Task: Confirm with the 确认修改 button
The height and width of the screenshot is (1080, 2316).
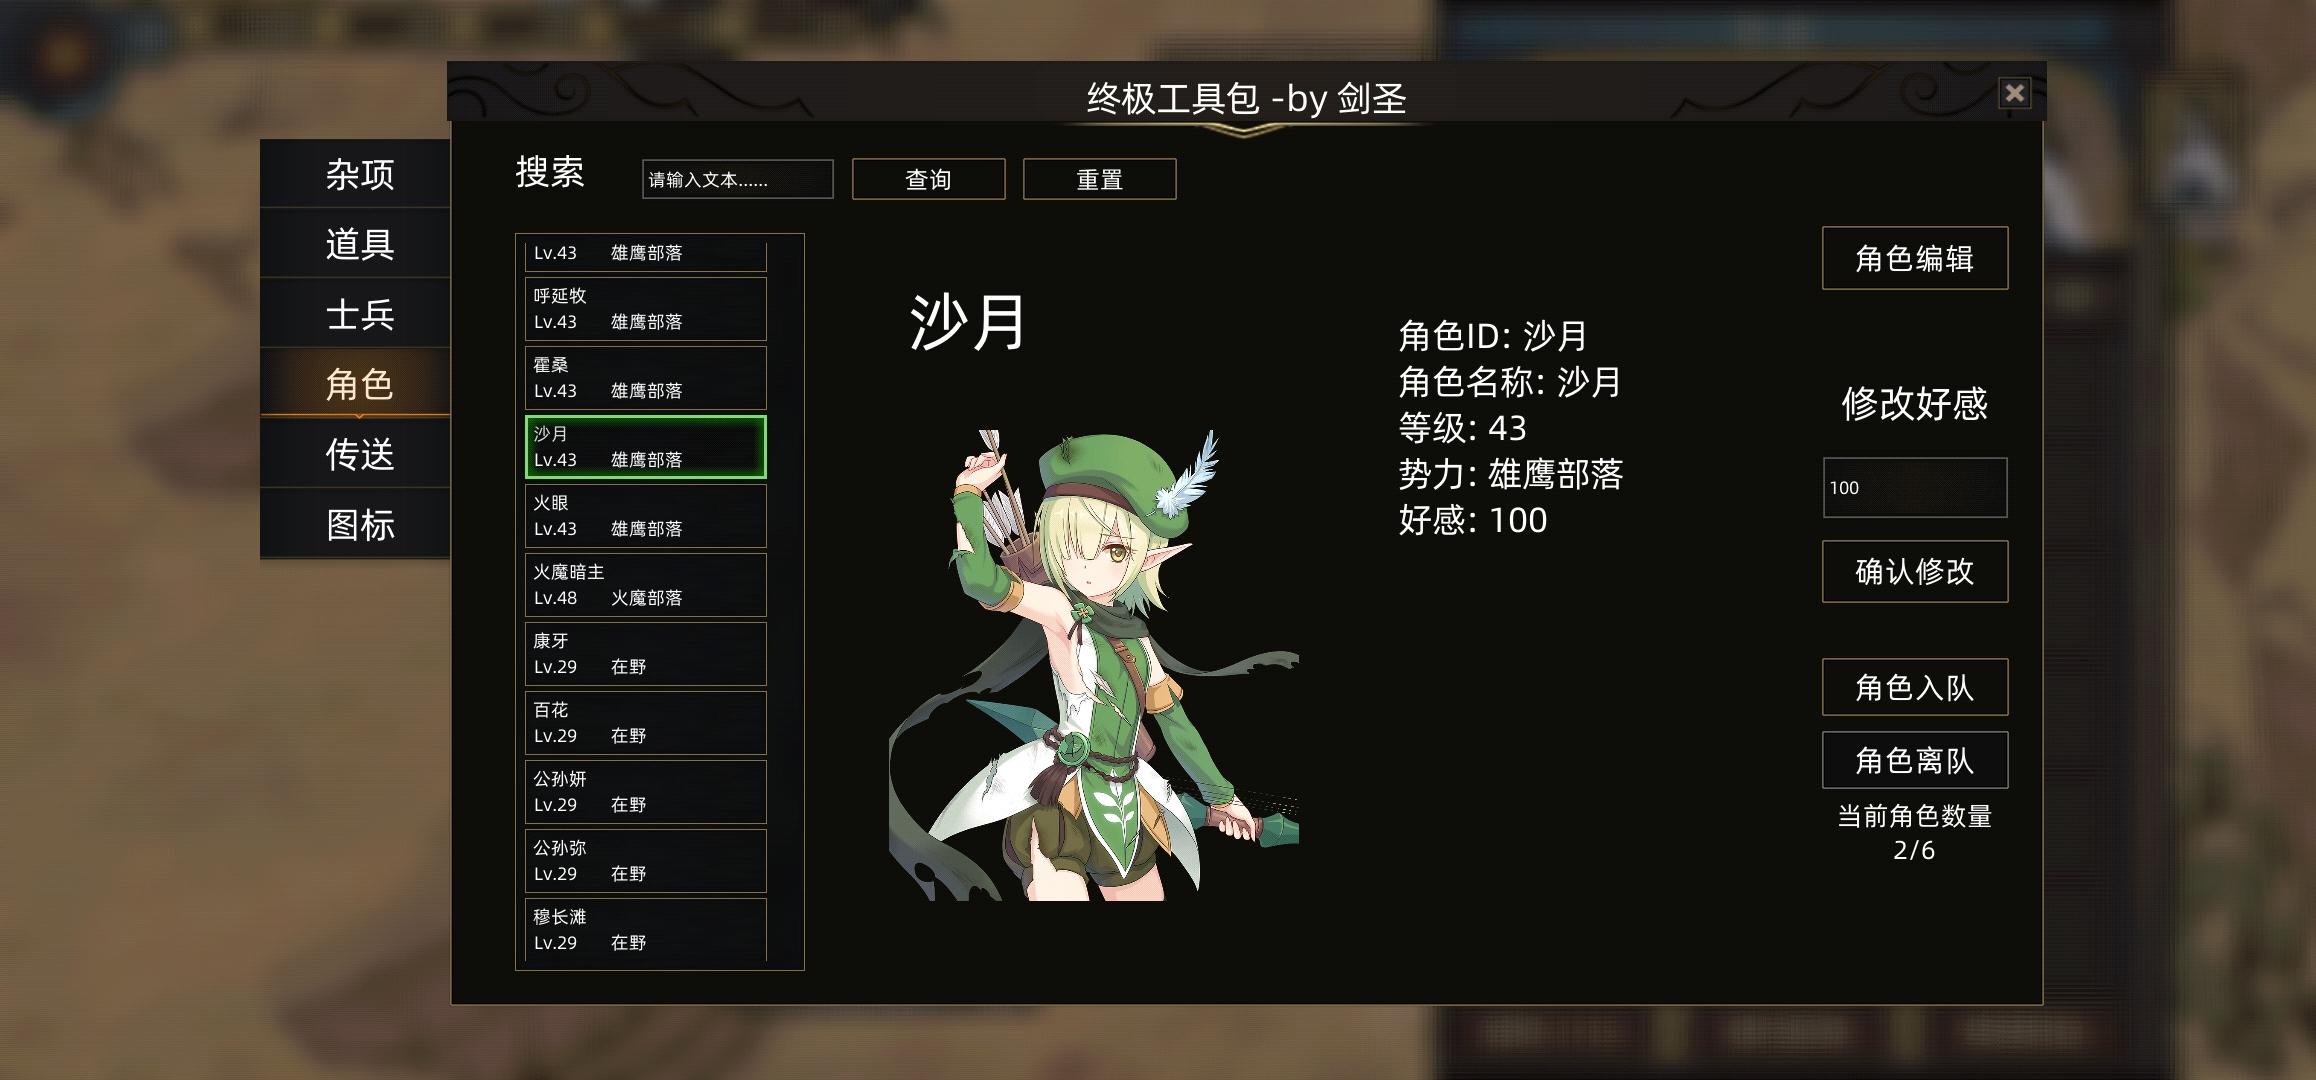Action: coord(1914,571)
